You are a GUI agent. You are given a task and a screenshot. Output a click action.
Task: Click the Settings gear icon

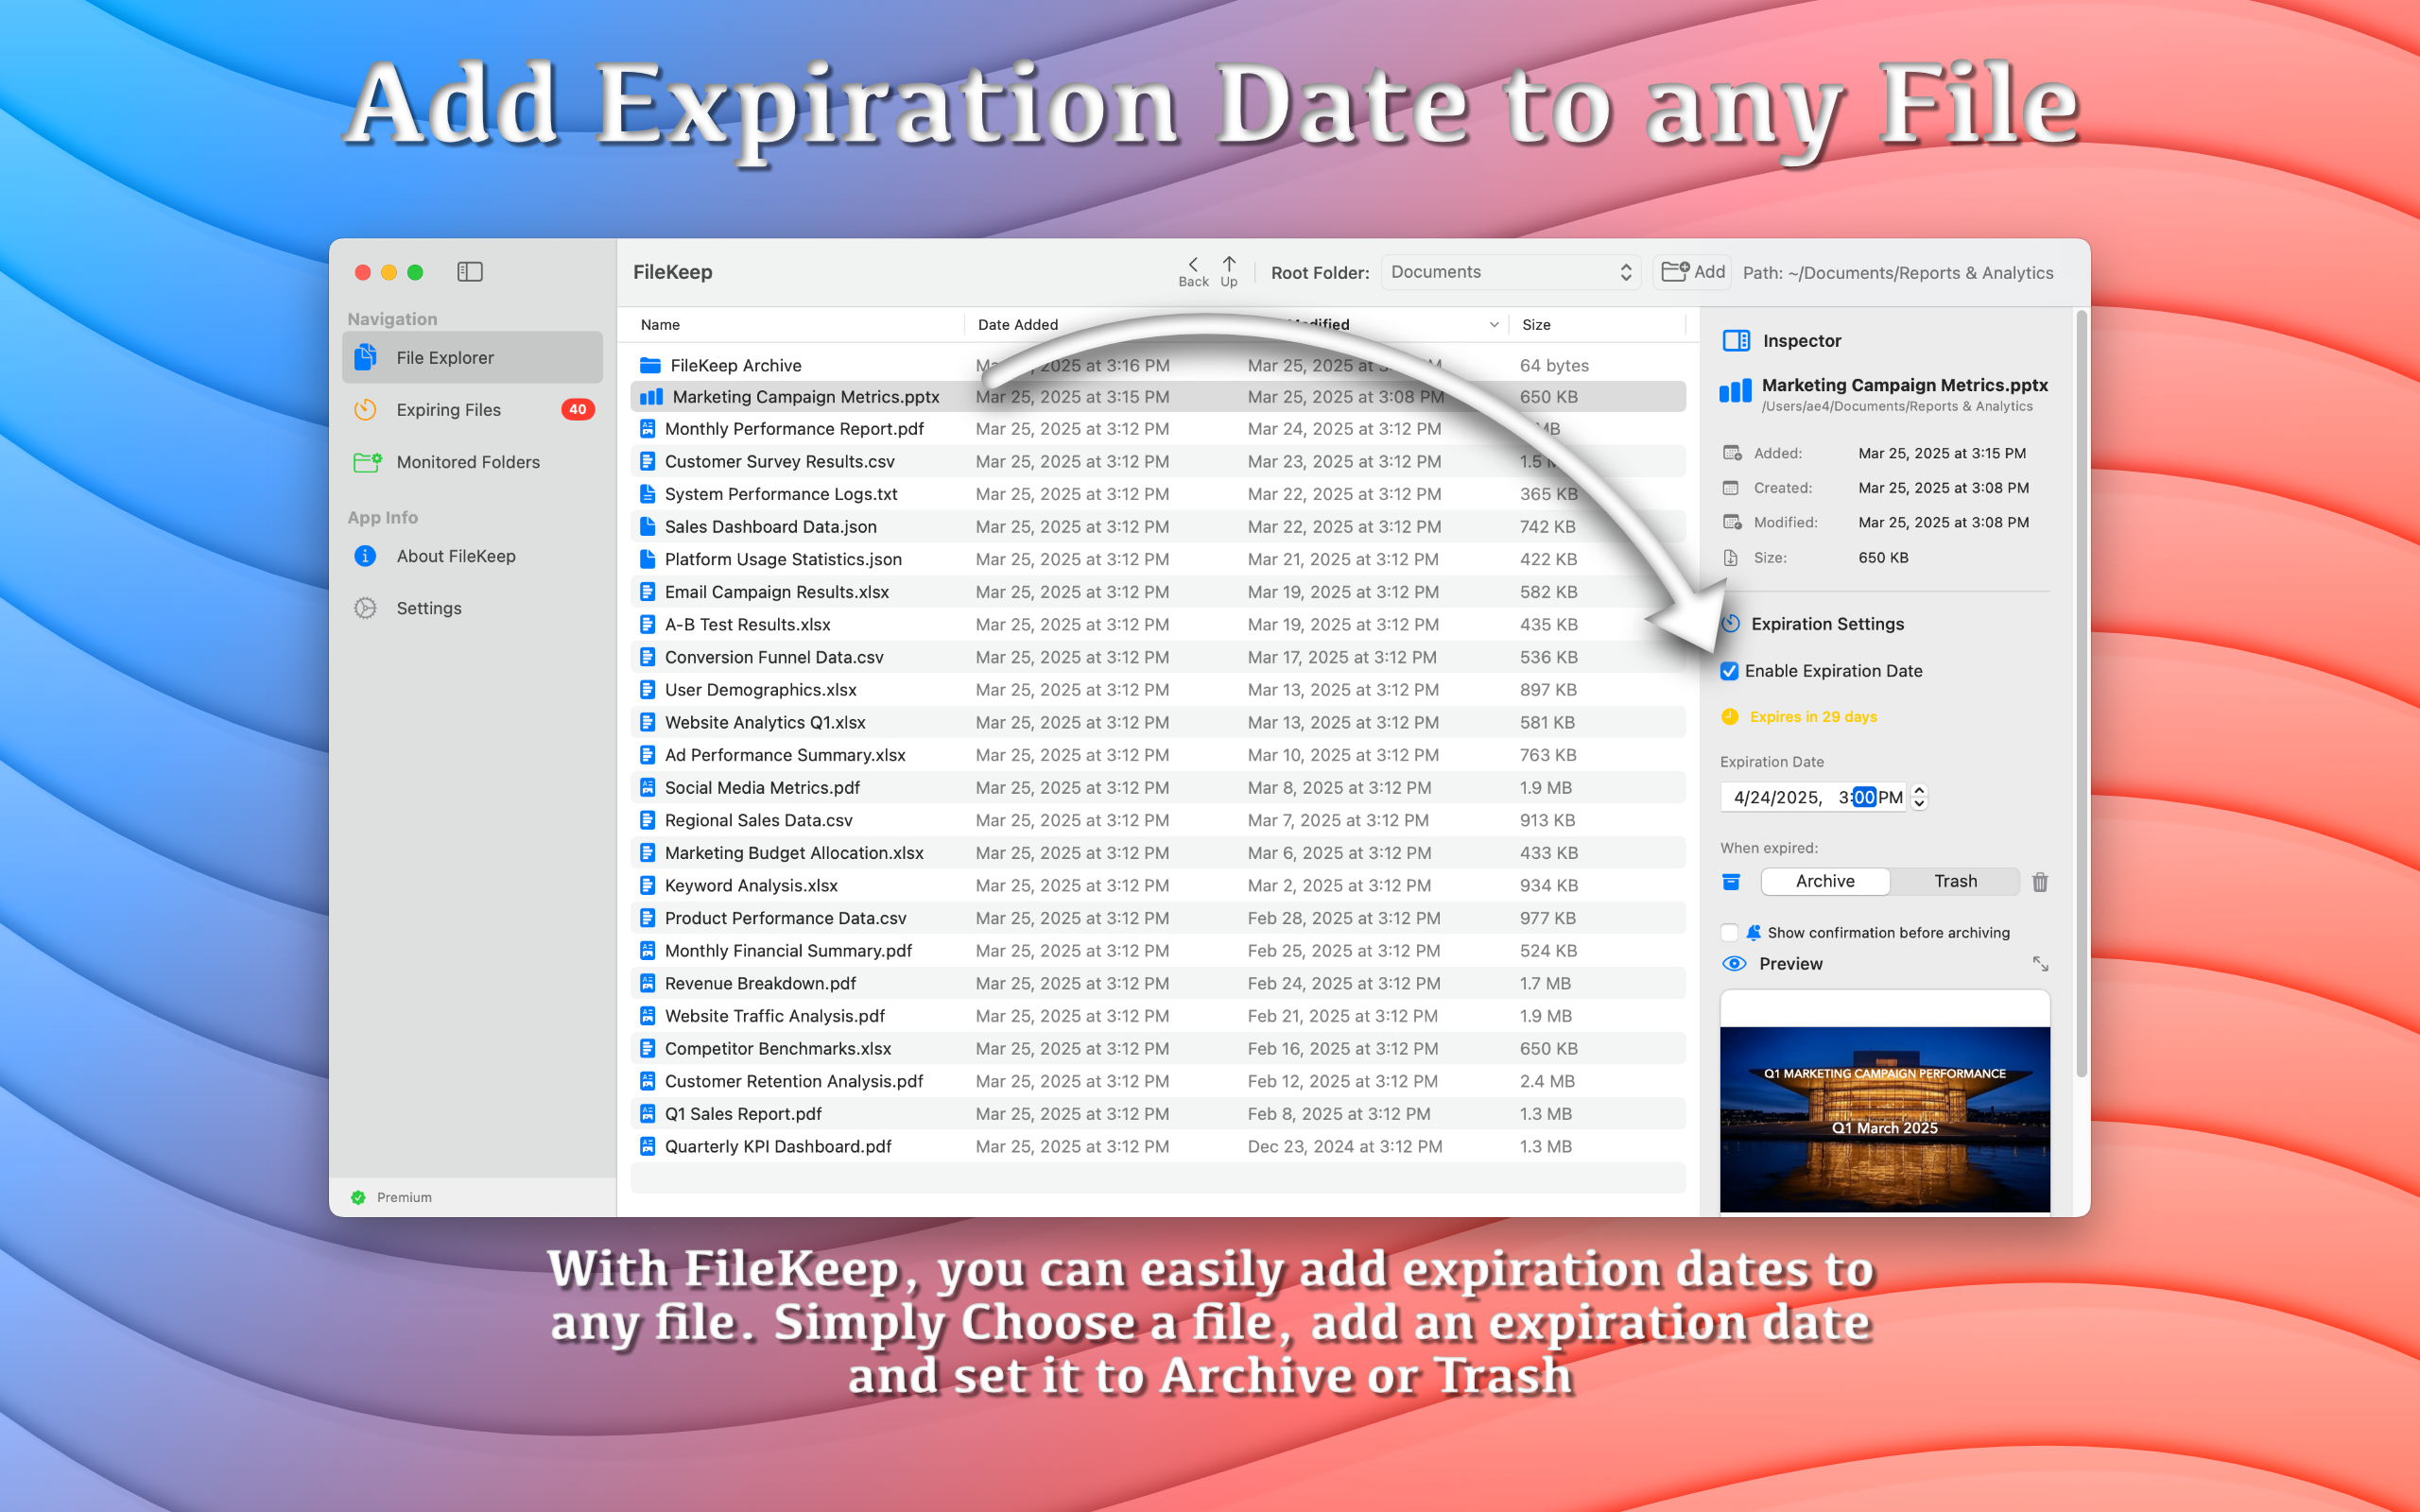[366, 608]
